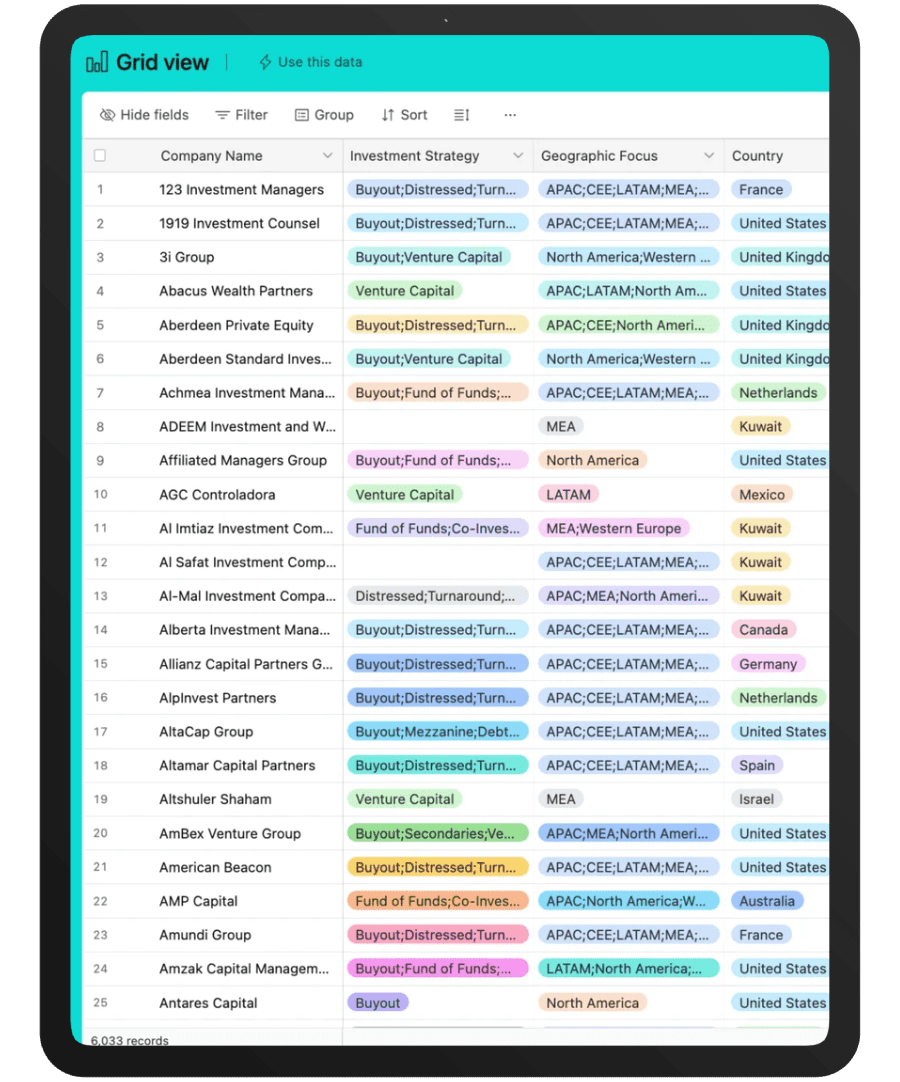Open the row height adjustment icon

[x=460, y=115]
